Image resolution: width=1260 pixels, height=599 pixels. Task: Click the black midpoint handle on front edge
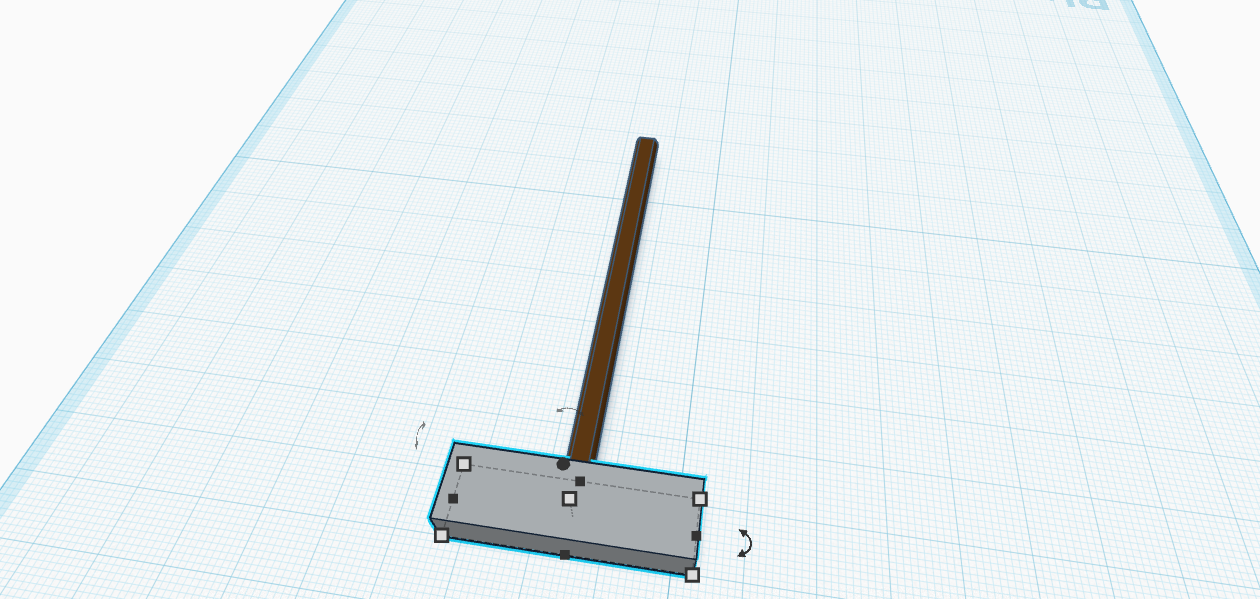[x=565, y=555]
